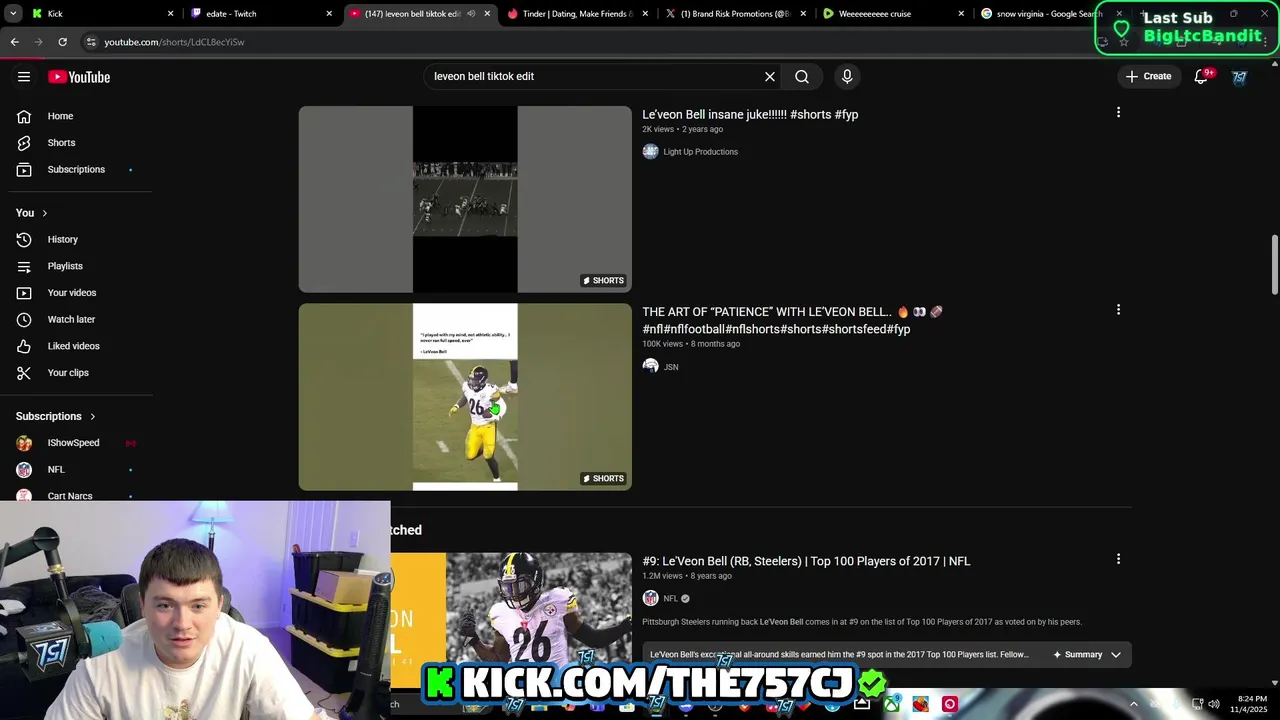Clear the search box with the X
The height and width of the screenshot is (720, 1280).
point(770,76)
